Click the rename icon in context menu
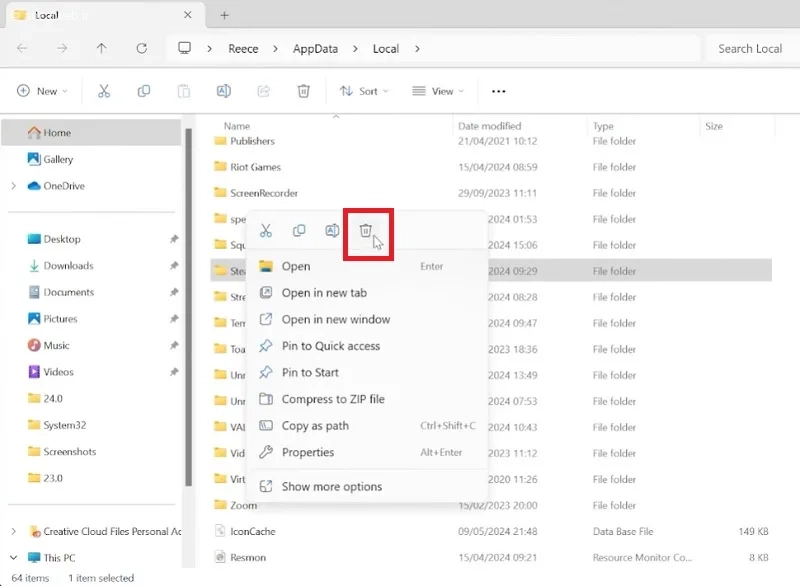The height and width of the screenshot is (586, 800). click(x=332, y=231)
